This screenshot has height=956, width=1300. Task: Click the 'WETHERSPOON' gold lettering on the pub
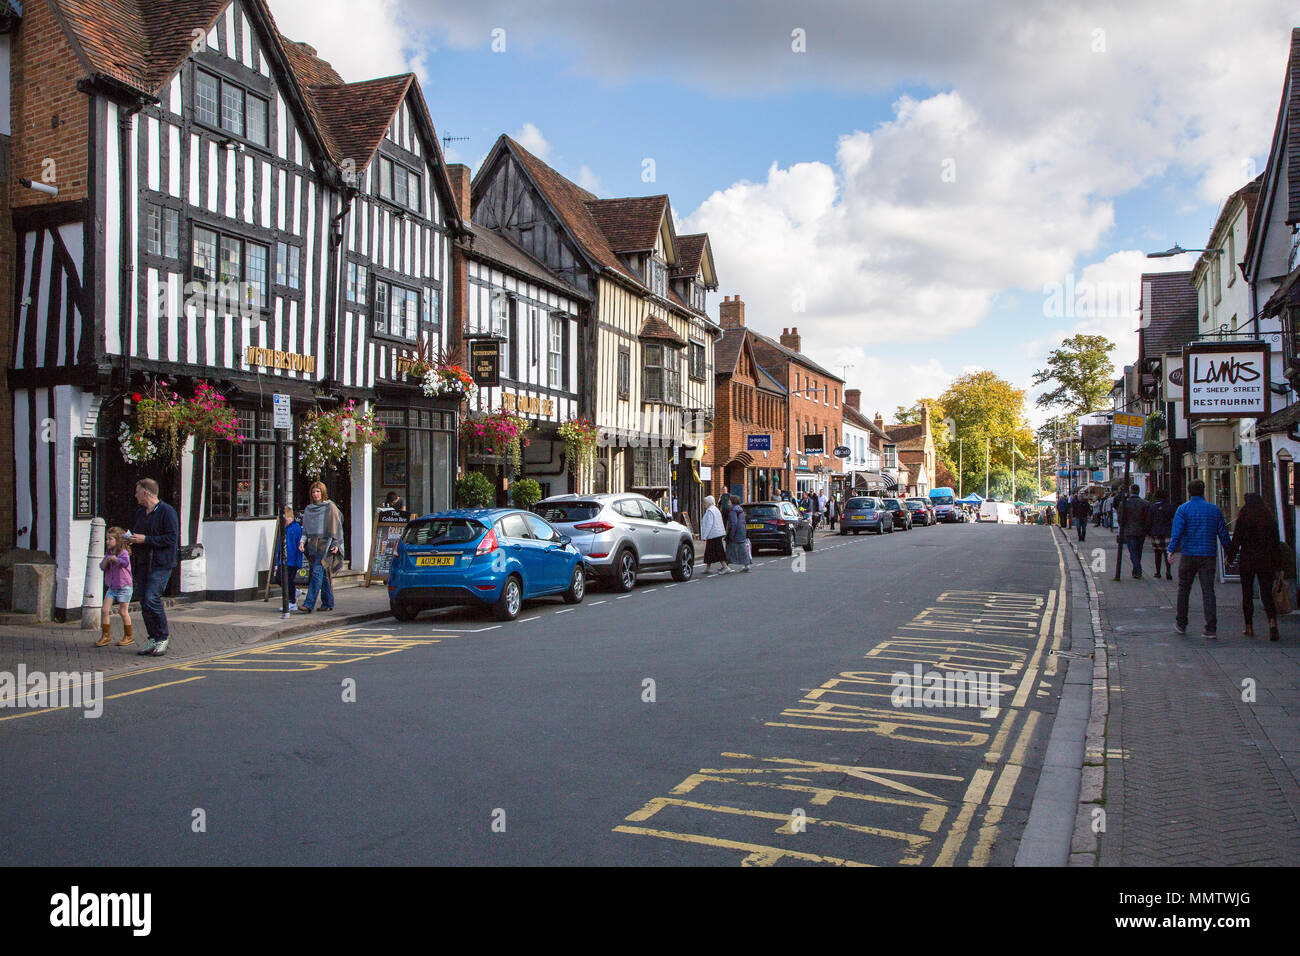(279, 359)
